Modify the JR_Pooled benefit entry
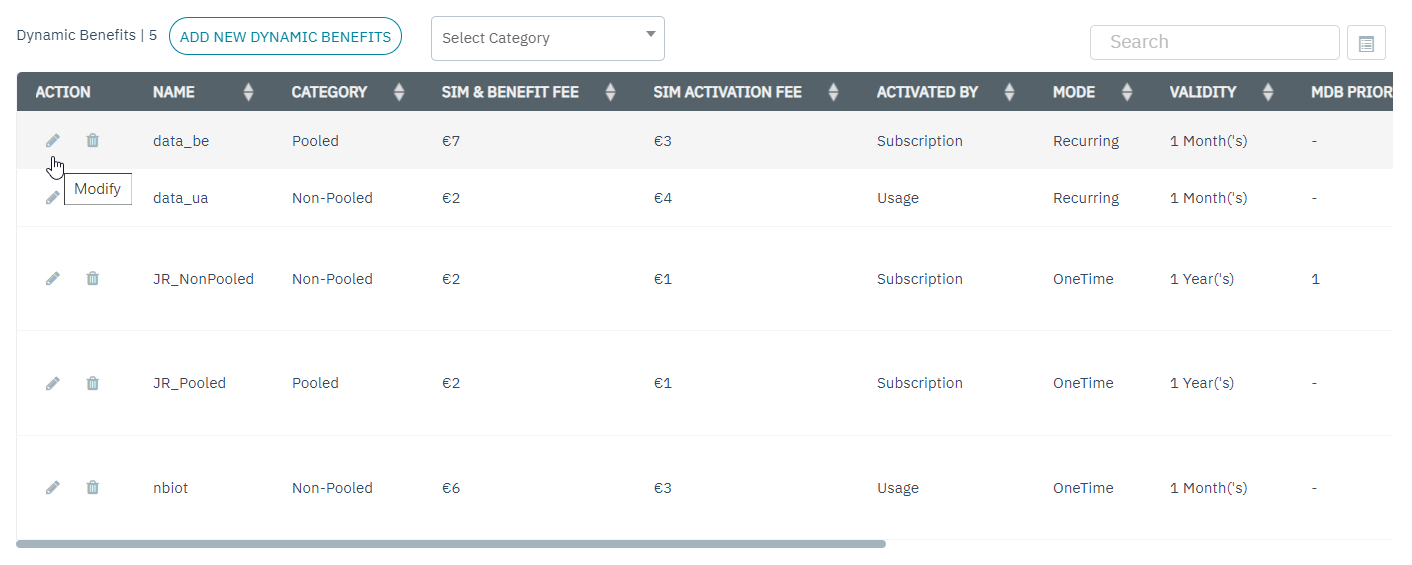 pos(53,383)
